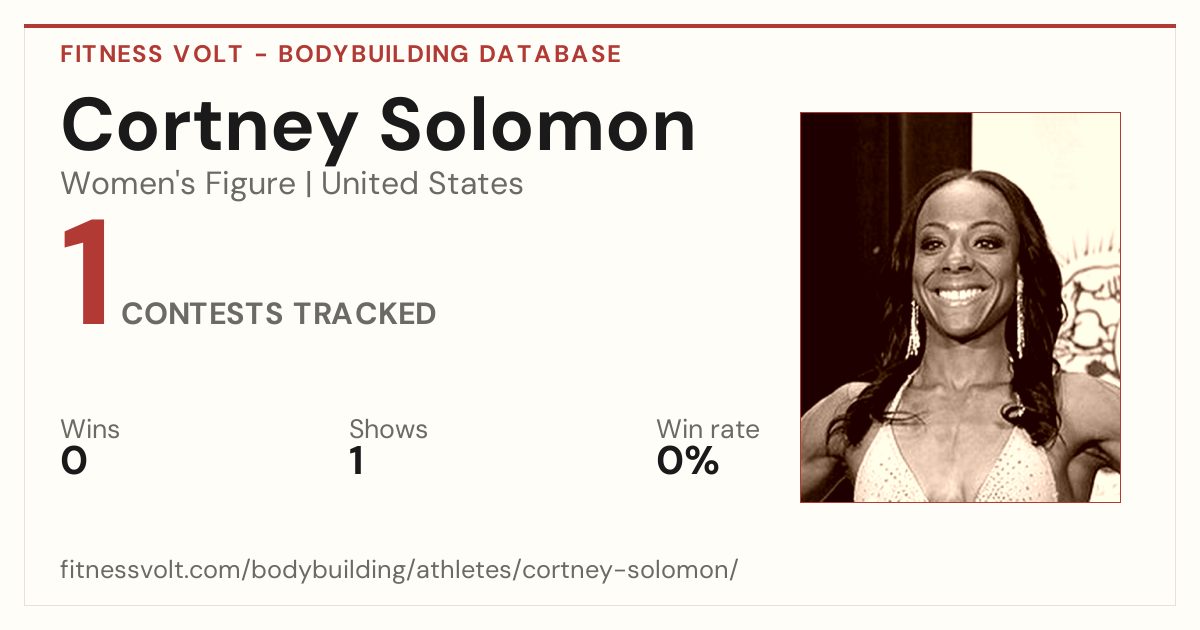Click the Win rate label
The width and height of the screenshot is (1200, 630).
708,429
